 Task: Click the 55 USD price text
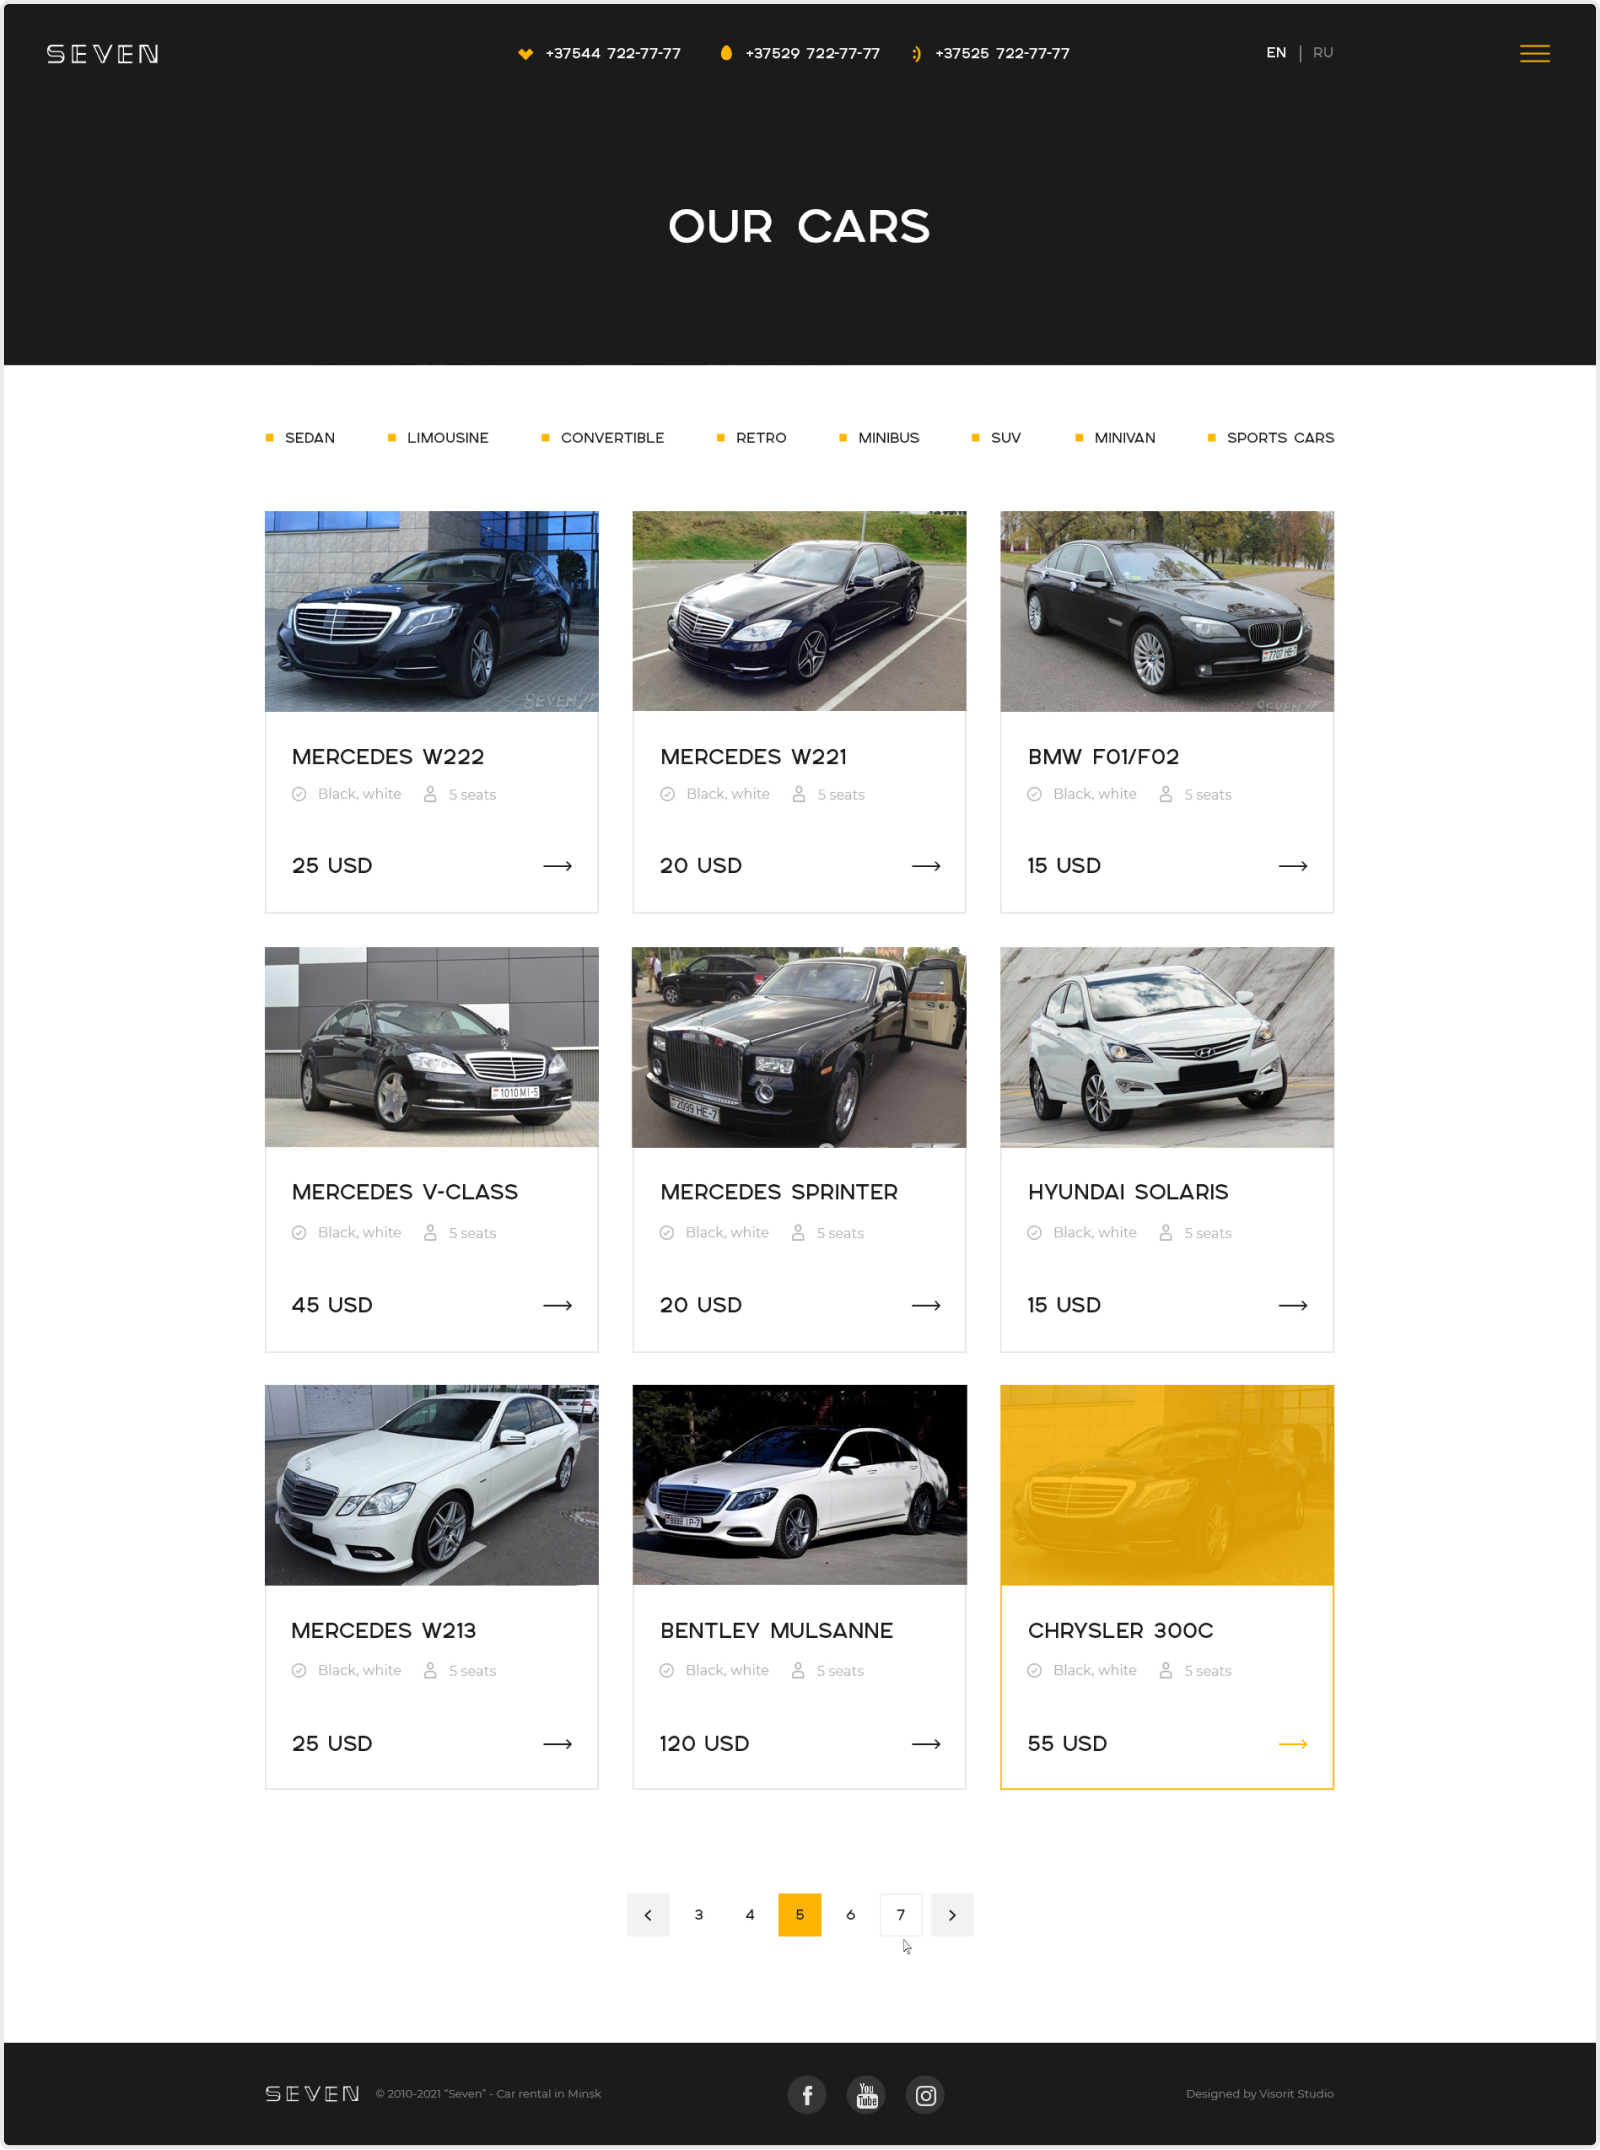pos(1067,1744)
